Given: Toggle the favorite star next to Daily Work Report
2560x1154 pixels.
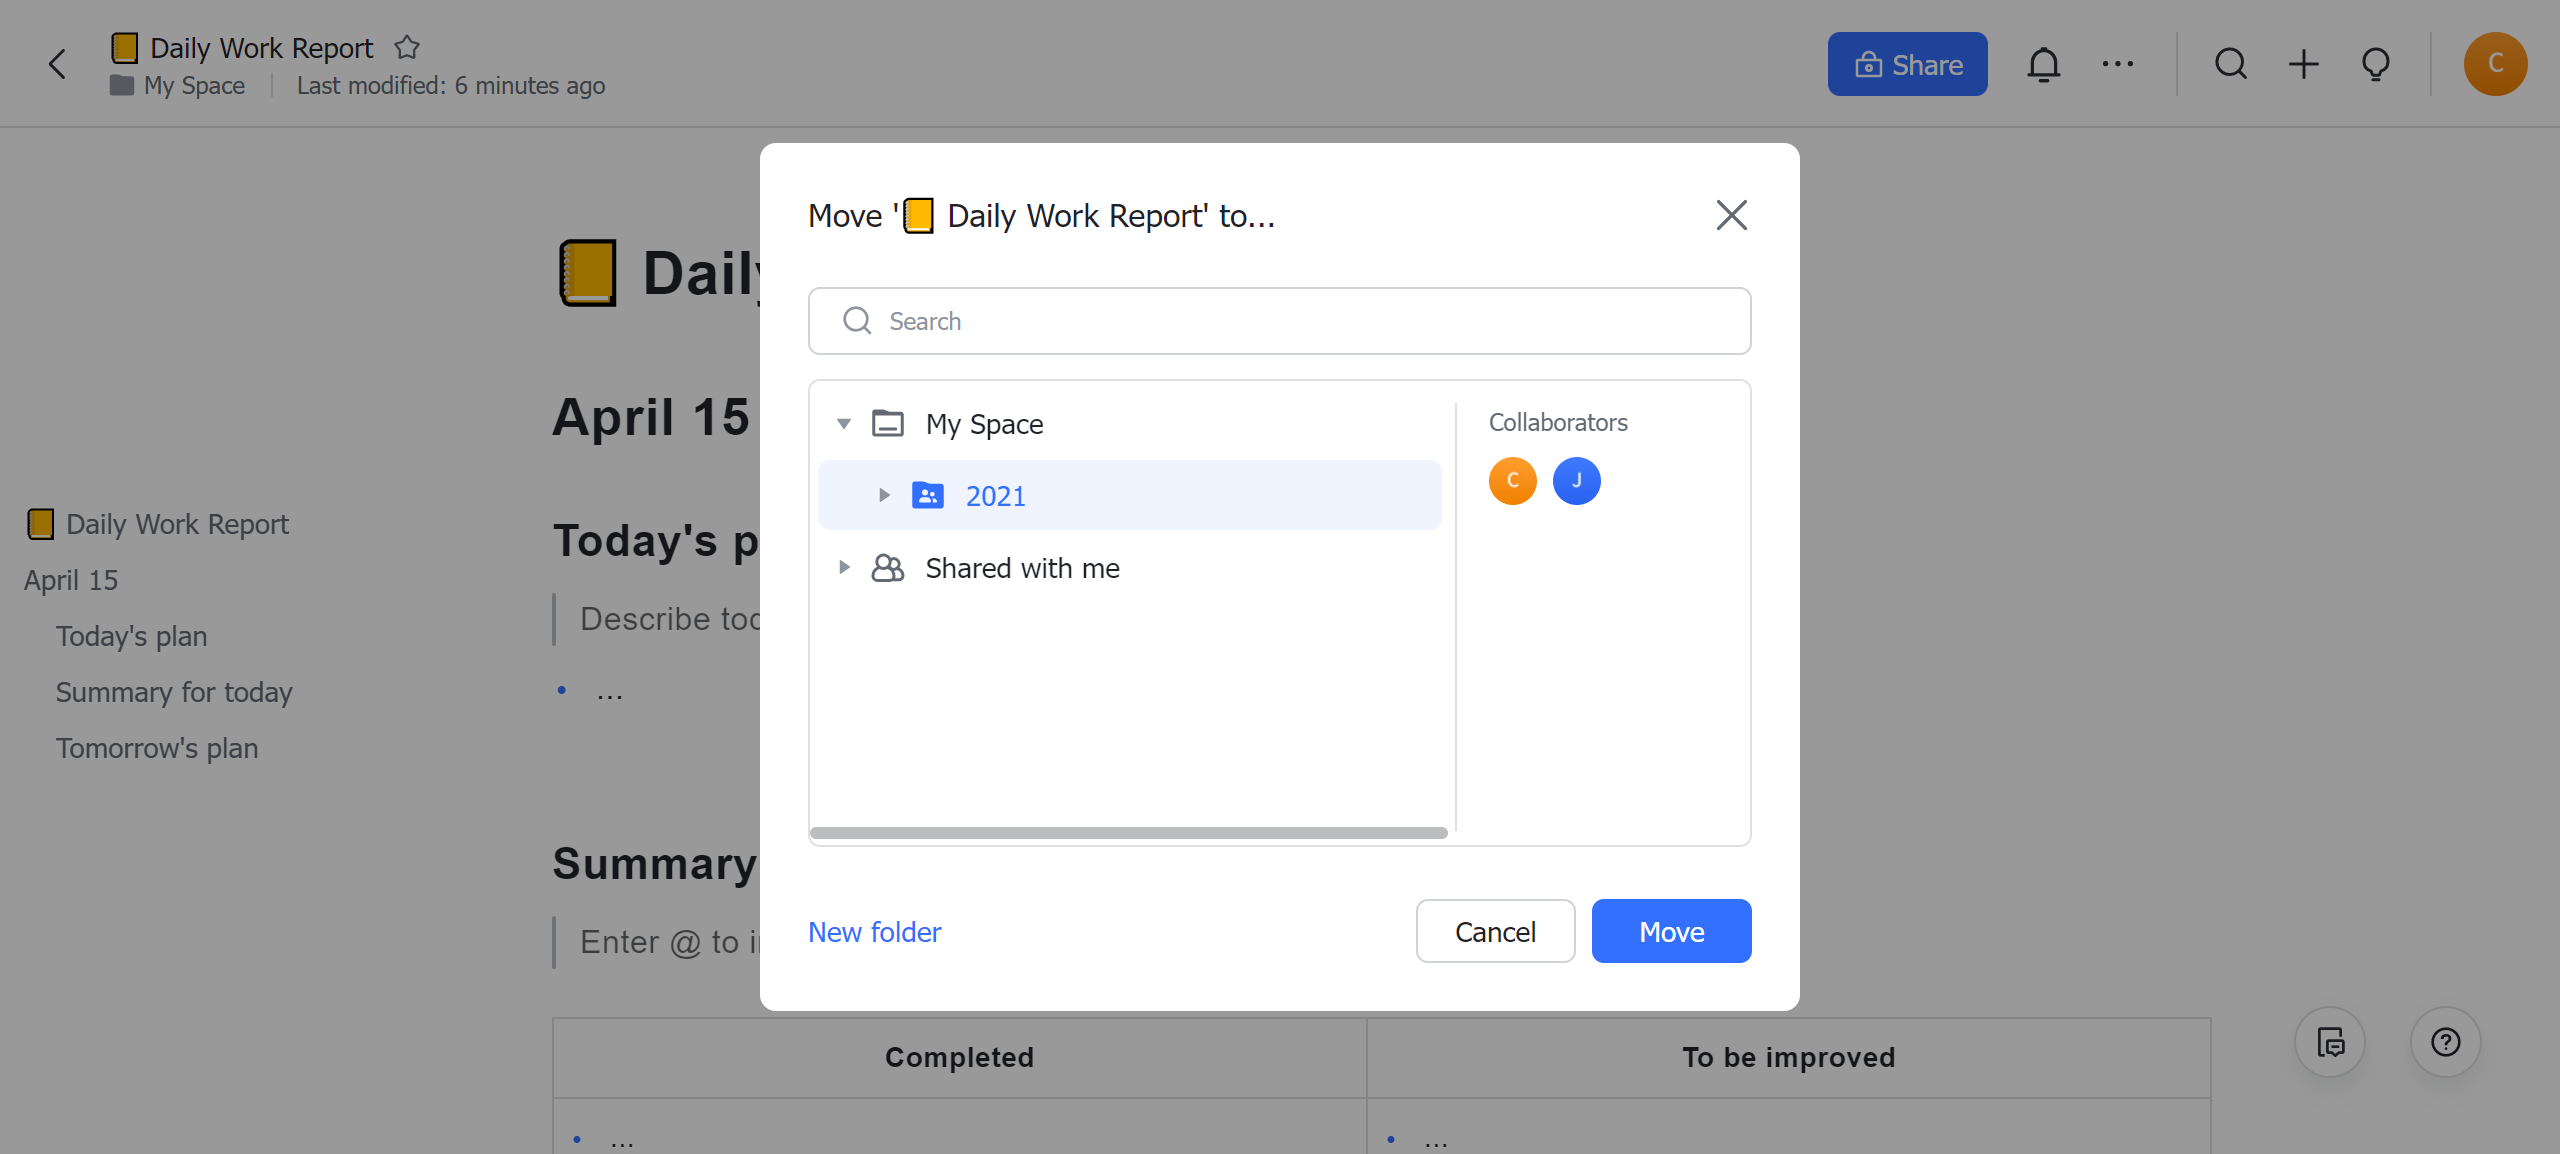Looking at the screenshot, I should tap(407, 46).
